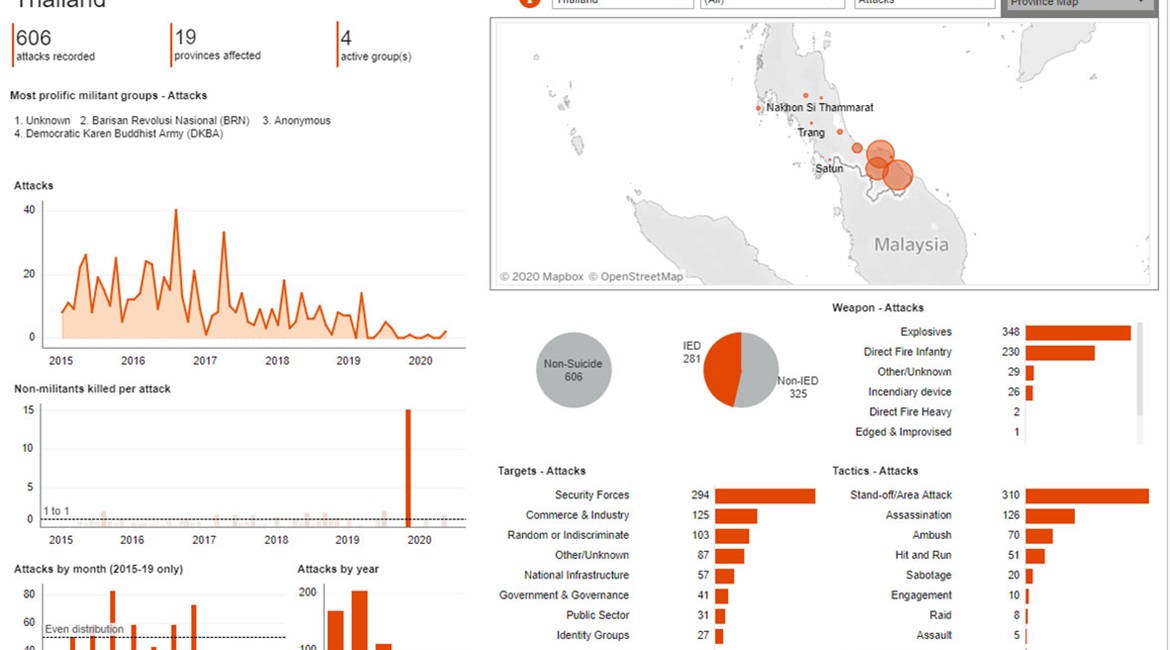The height and width of the screenshot is (650, 1170).
Task: Click the tallest 2016 peak in Attacks chart
Action: [x=176, y=211]
